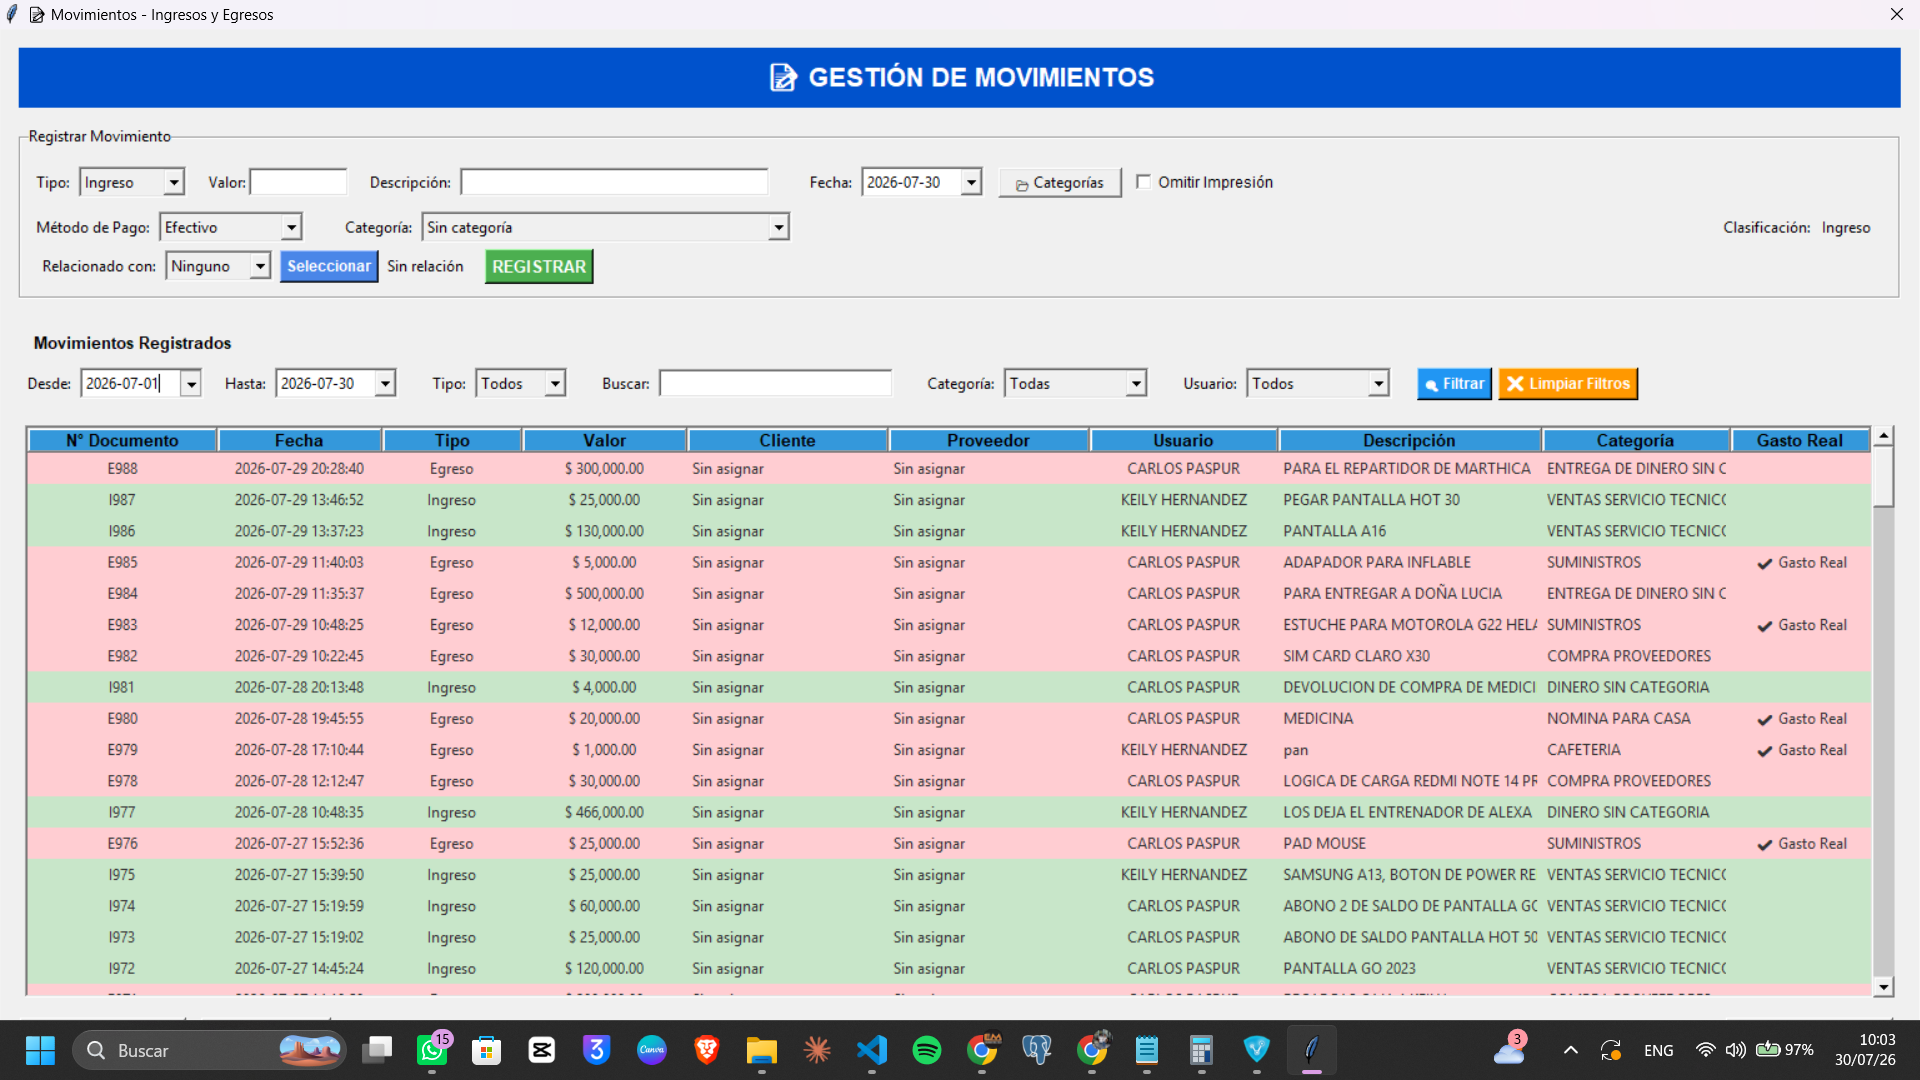Expand the filter Categoría Todas dropdown
This screenshot has width=1920, height=1080.
(1135, 384)
